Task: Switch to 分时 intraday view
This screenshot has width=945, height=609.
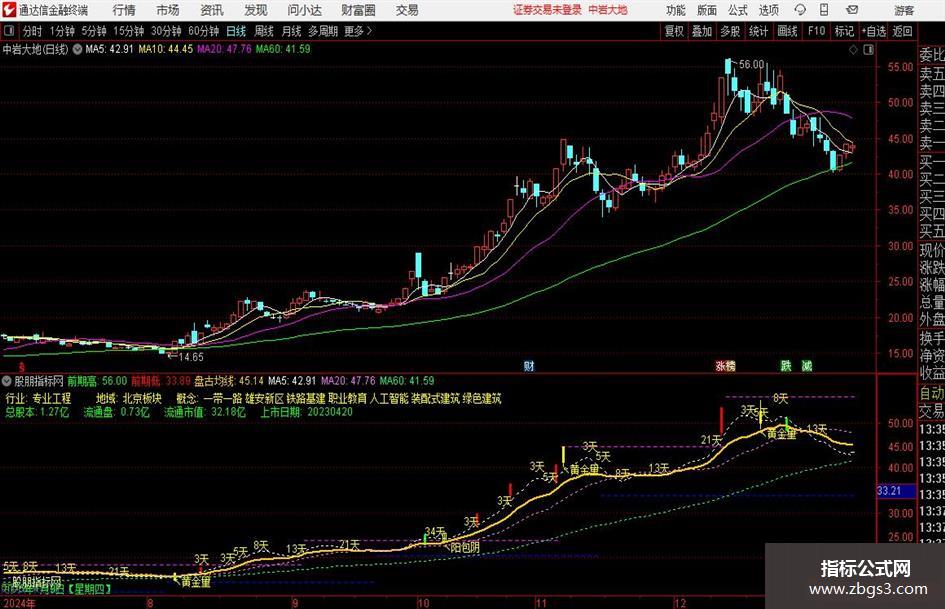Action: pos(33,31)
